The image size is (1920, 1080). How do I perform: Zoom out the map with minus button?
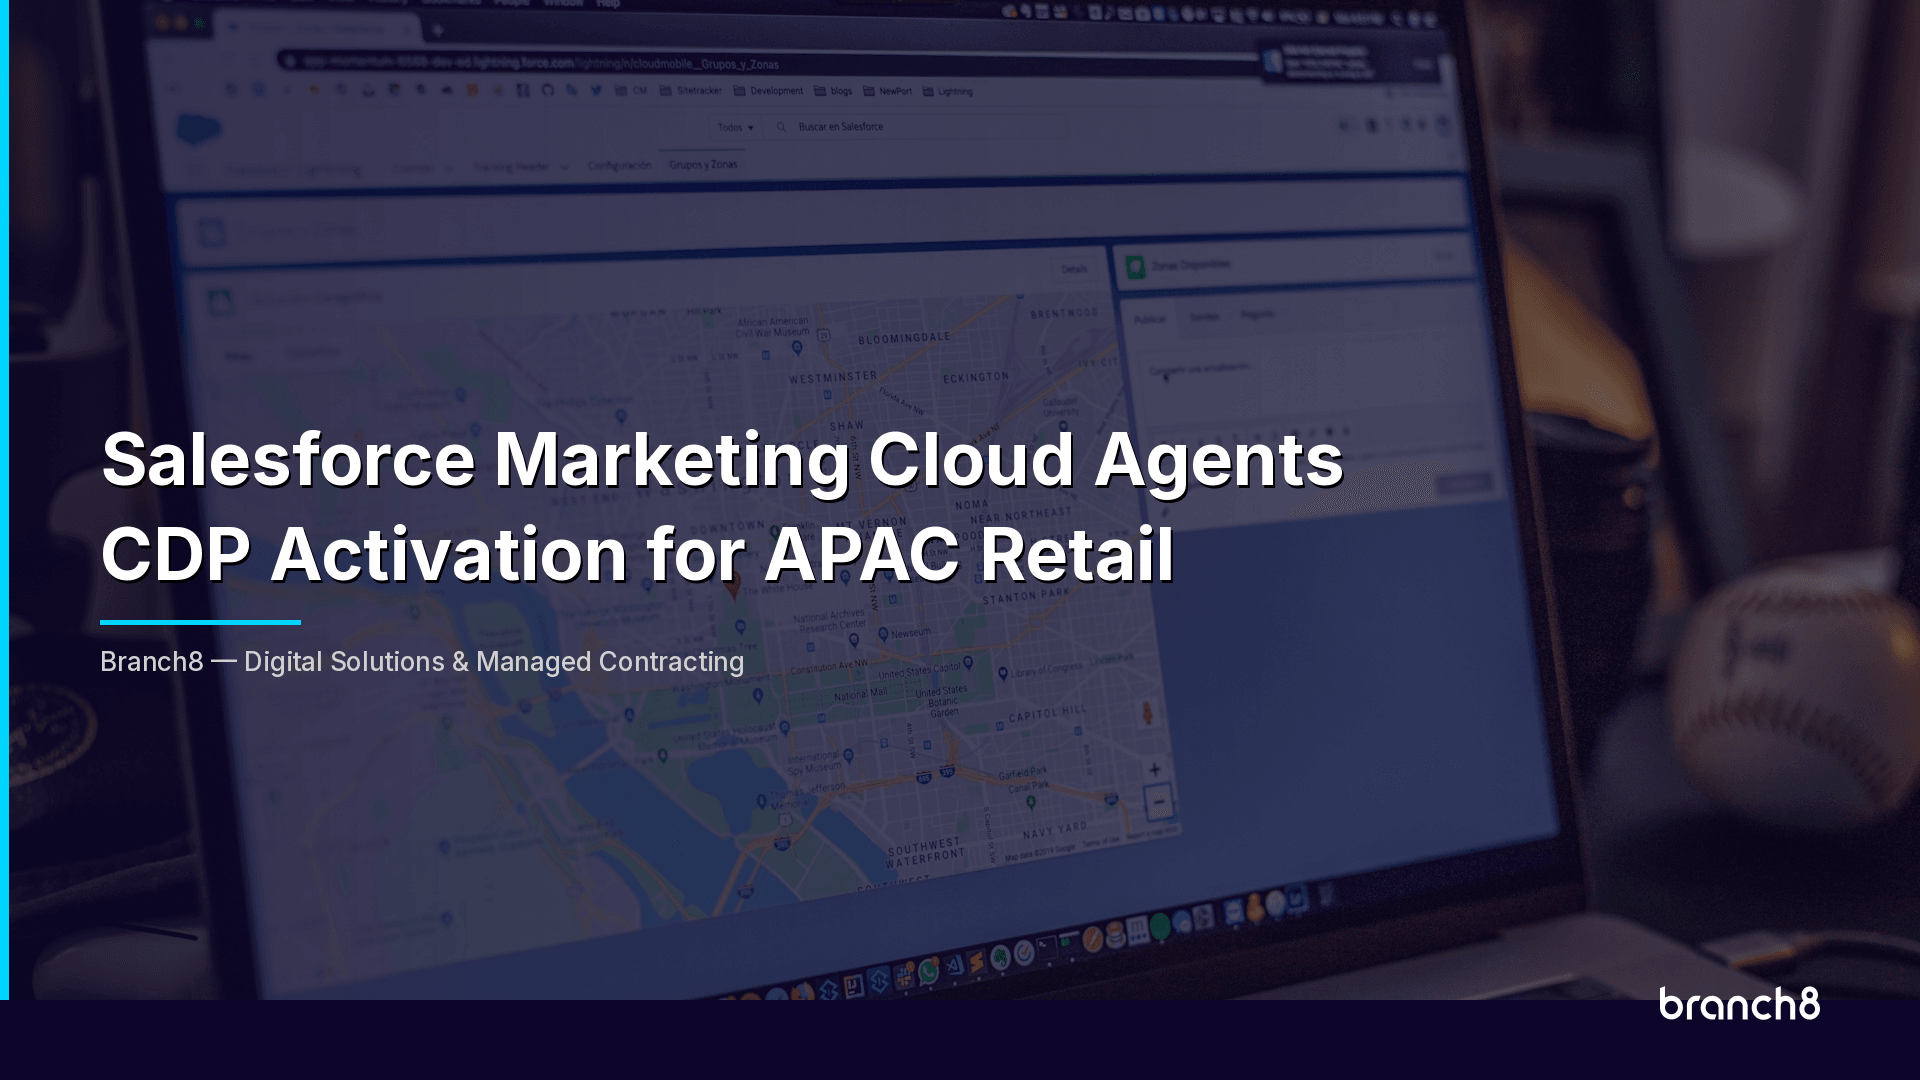pyautogui.click(x=1159, y=801)
